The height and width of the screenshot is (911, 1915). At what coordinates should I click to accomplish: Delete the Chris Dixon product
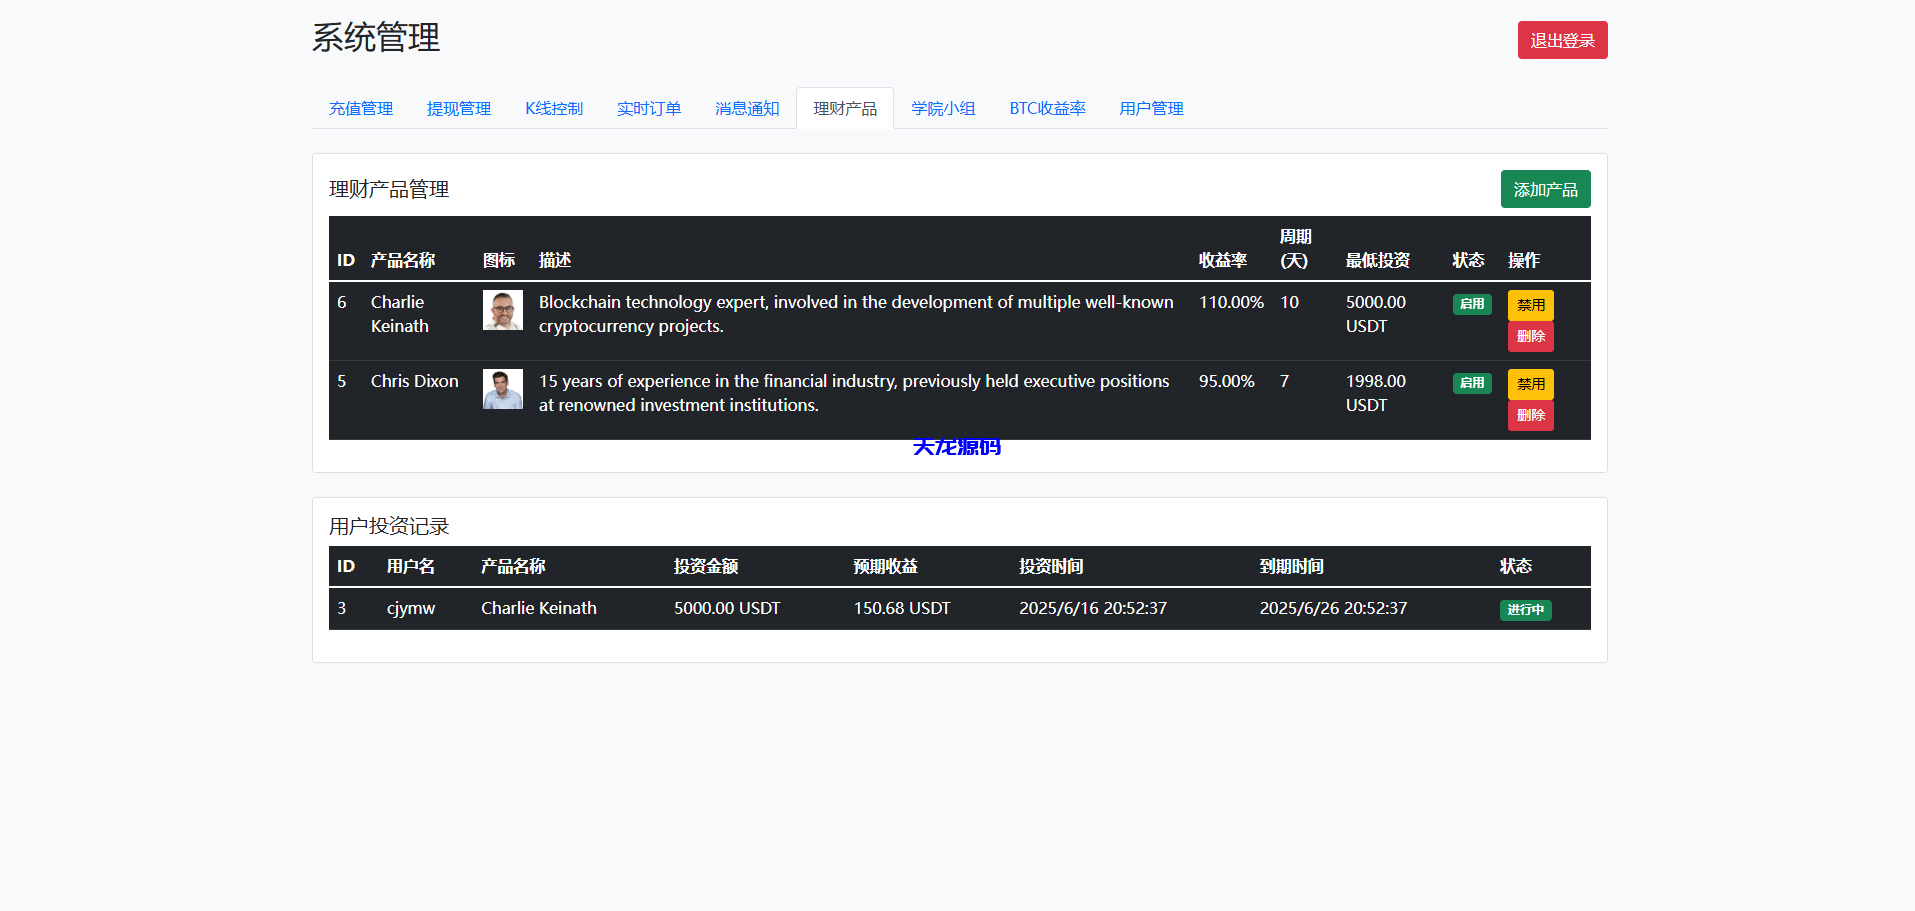[x=1530, y=416]
